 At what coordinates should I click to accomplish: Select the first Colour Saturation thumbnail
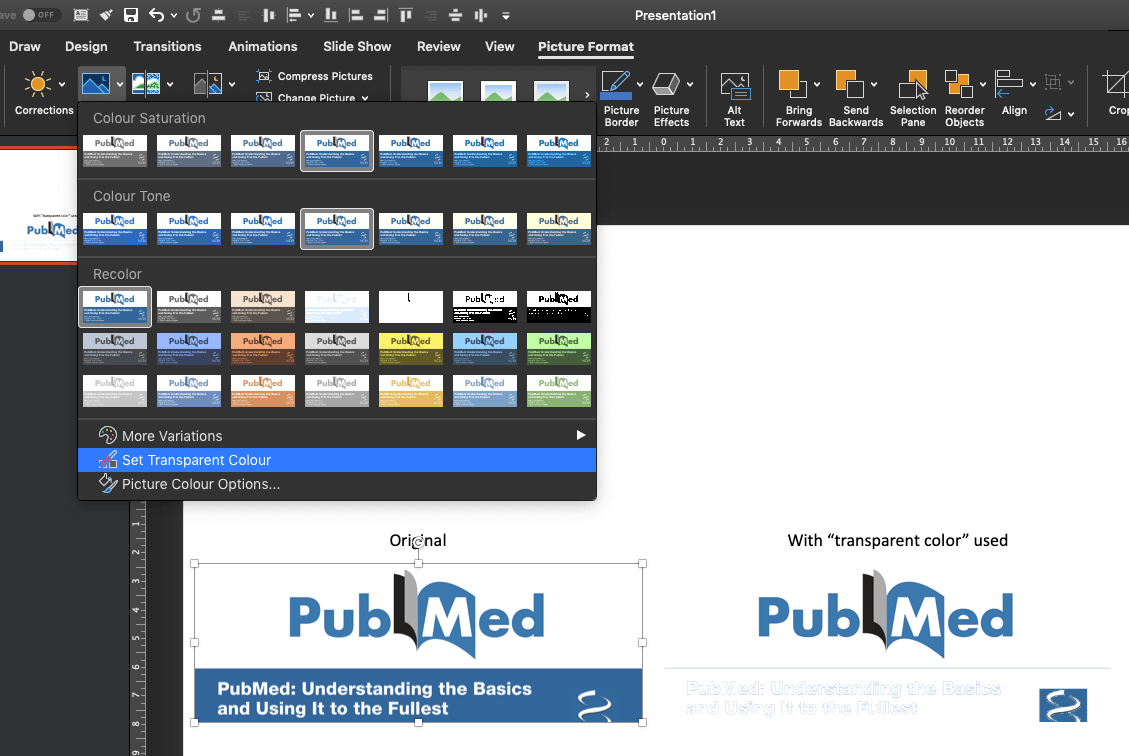115,151
